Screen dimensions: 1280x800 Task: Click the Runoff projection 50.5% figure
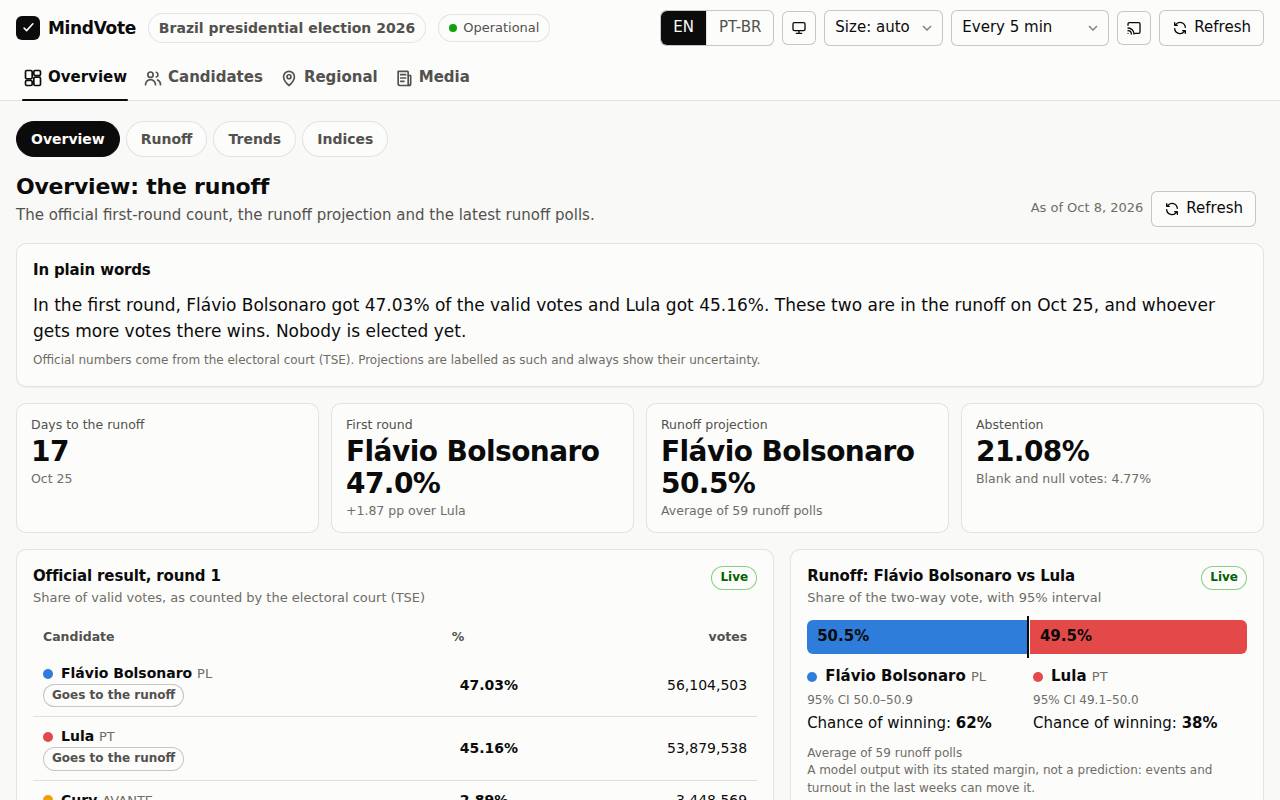click(708, 483)
